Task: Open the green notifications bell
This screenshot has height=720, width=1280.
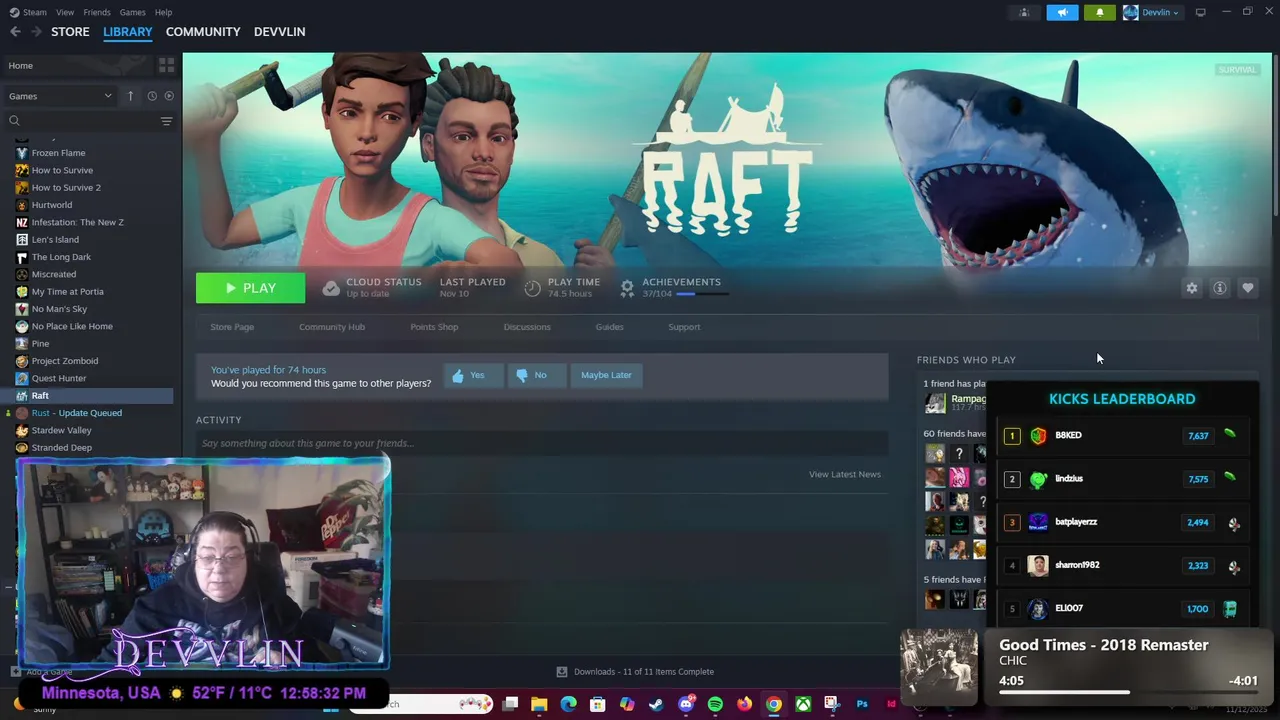Action: [1100, 12]
